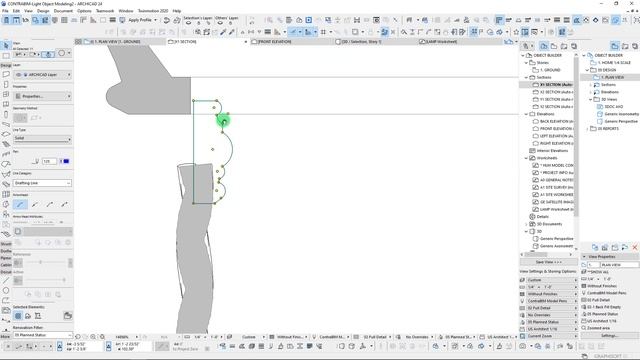Collapse the 3D Views folder in View Map
Screen dimensions: 640x360
click(x=591, y=100)
